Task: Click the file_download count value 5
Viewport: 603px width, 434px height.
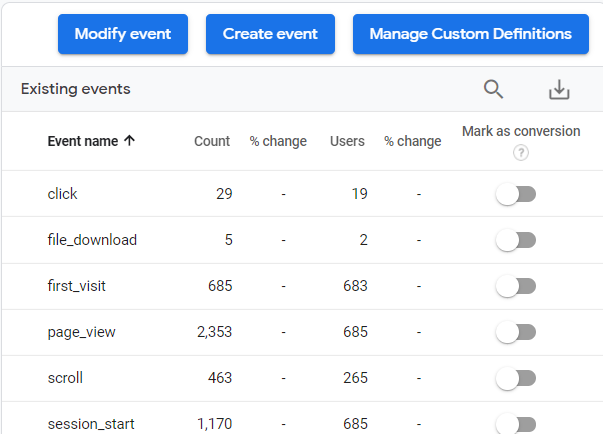Action: [x=228, y=240]
